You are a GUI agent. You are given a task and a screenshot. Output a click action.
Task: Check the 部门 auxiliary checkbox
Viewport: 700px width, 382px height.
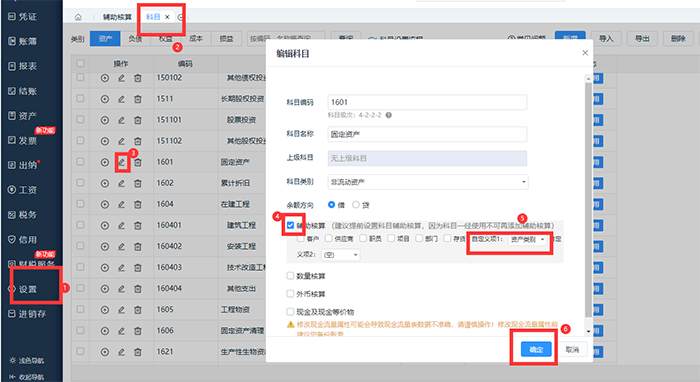[419, 238]
